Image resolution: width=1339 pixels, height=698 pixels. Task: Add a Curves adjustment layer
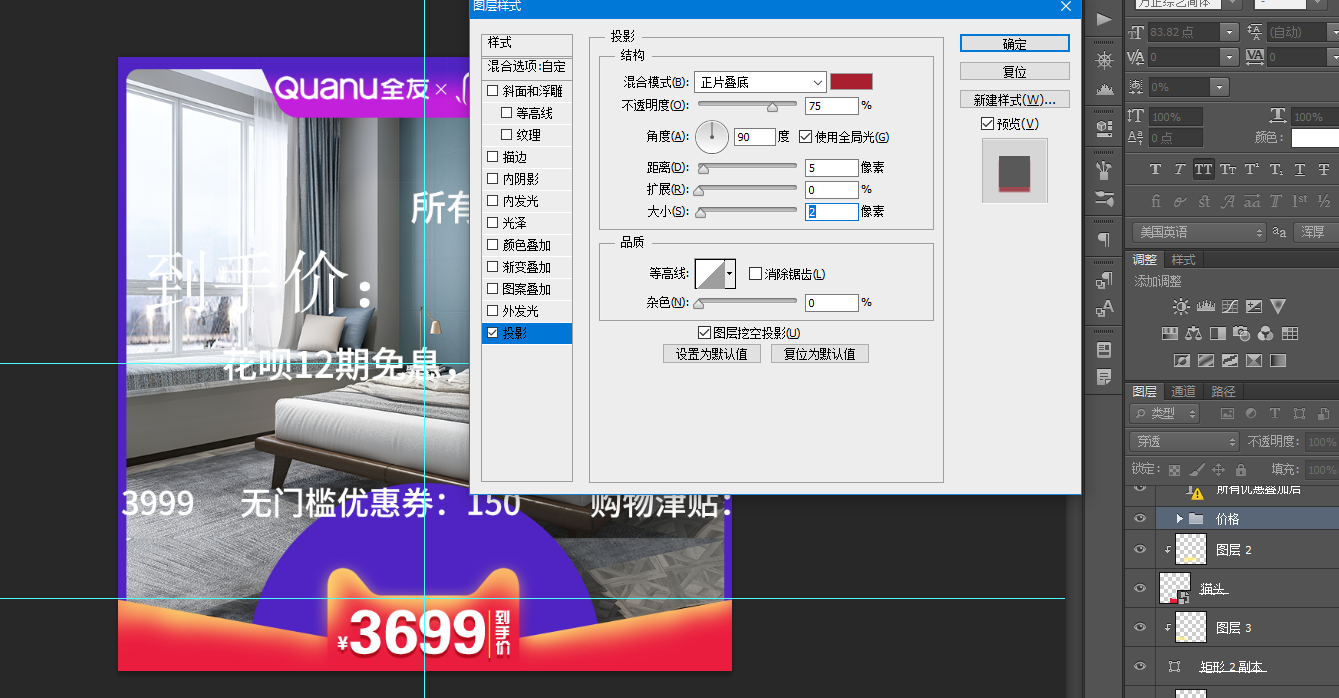pyautogui.click(x=1230, y=307)
